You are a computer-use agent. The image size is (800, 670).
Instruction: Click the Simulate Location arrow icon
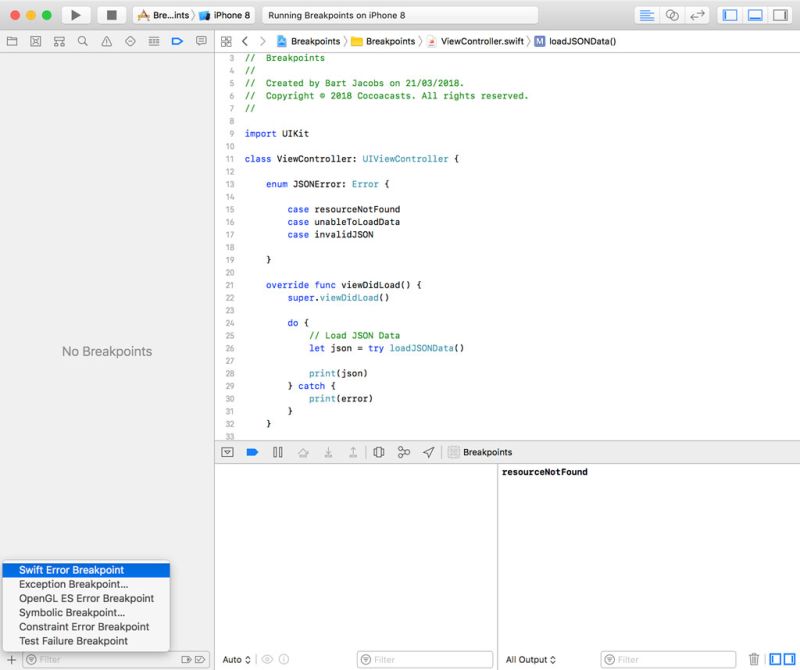428,452
